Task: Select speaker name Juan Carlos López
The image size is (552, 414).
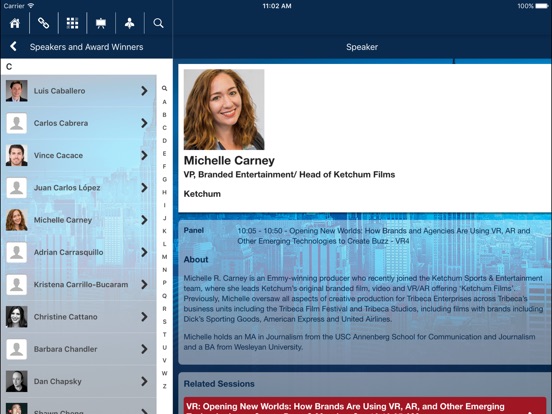Action: (67, 188)
